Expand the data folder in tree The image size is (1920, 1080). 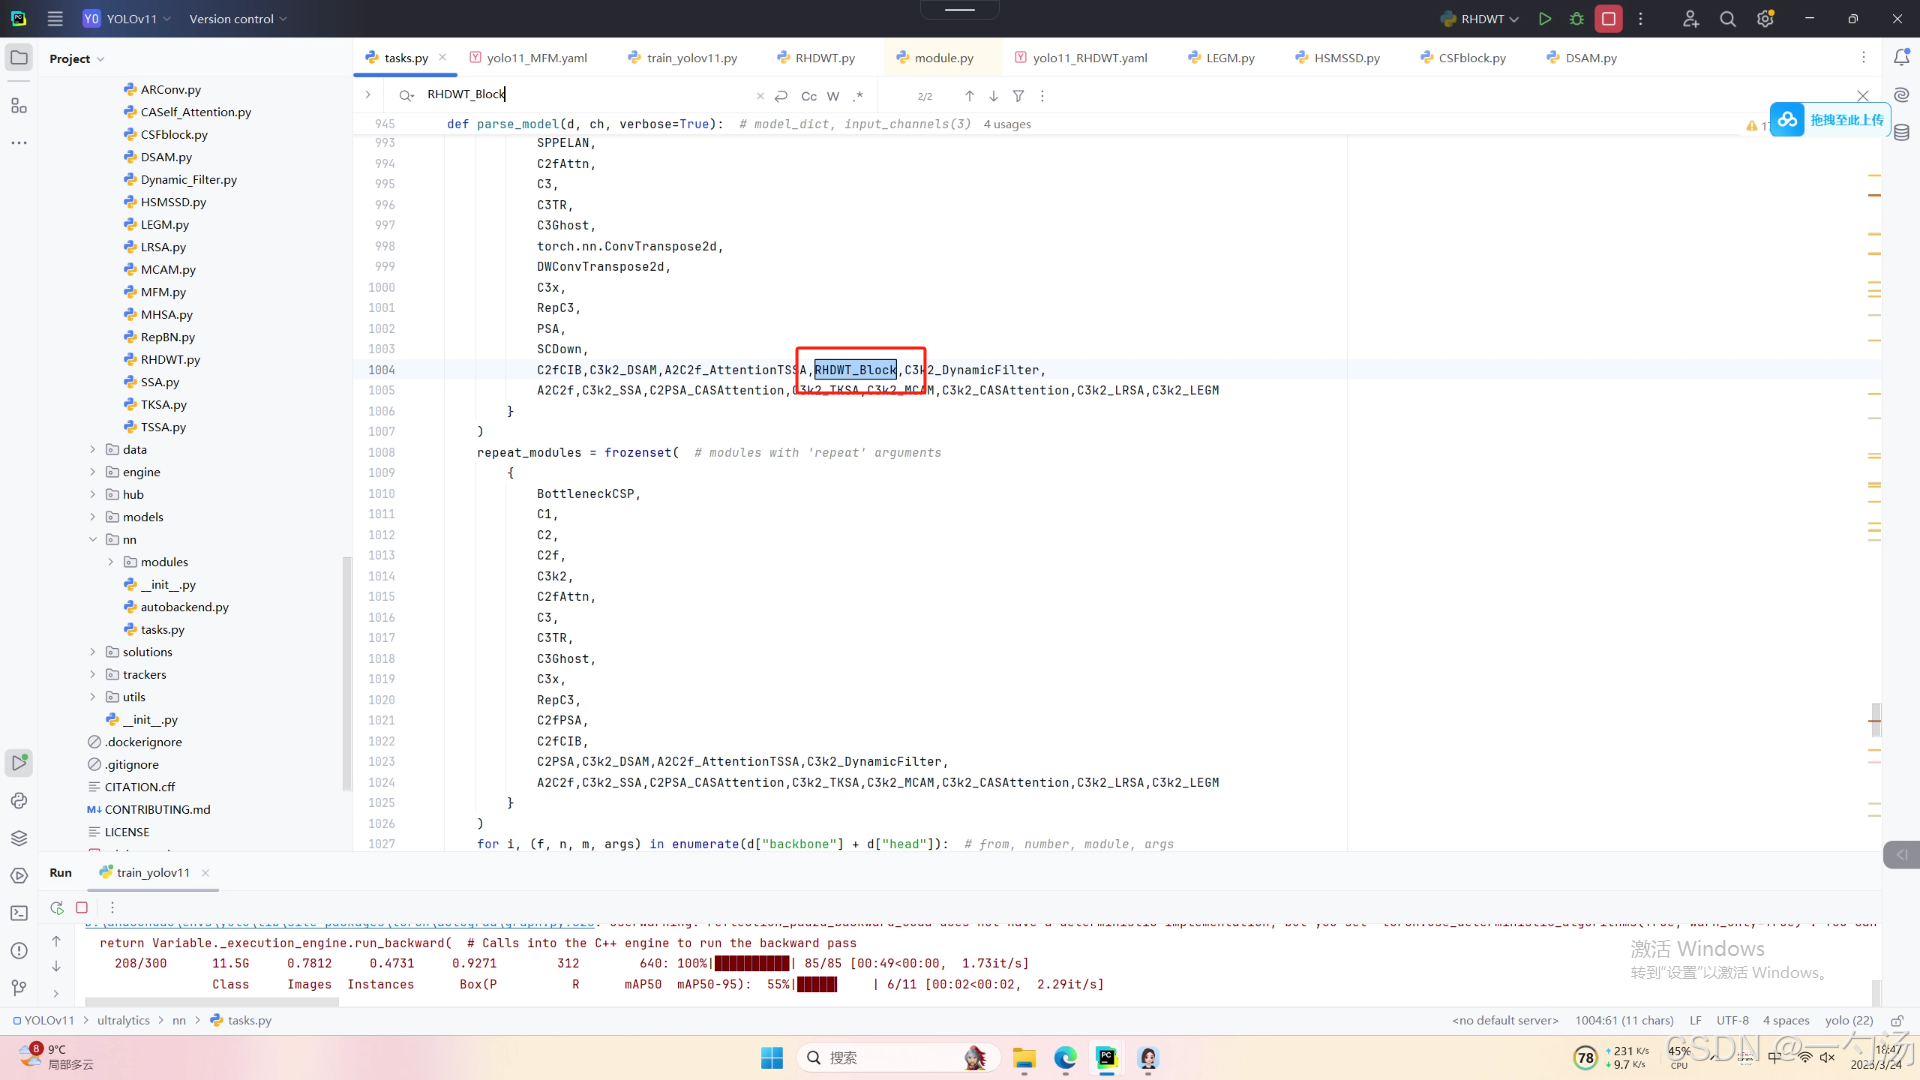point(93,450)
